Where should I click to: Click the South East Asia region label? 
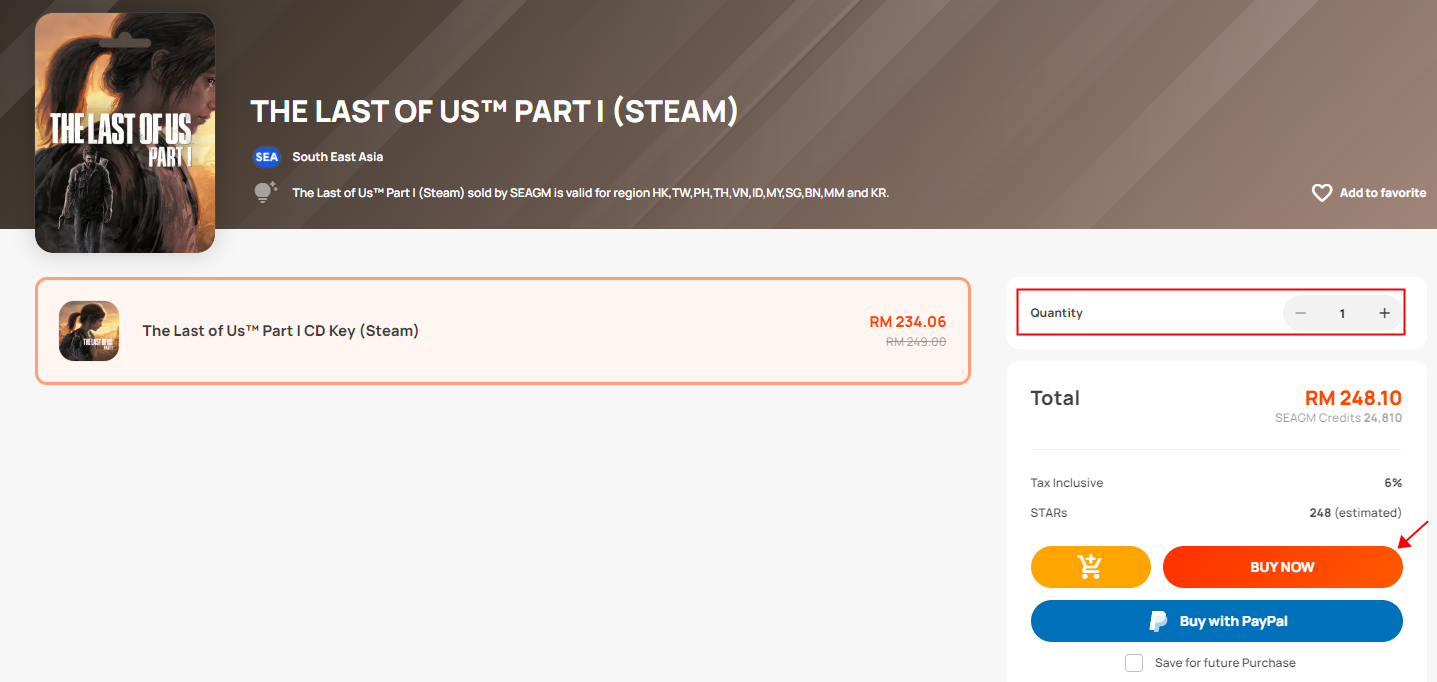pyautogui.click(x=337, y=157)
